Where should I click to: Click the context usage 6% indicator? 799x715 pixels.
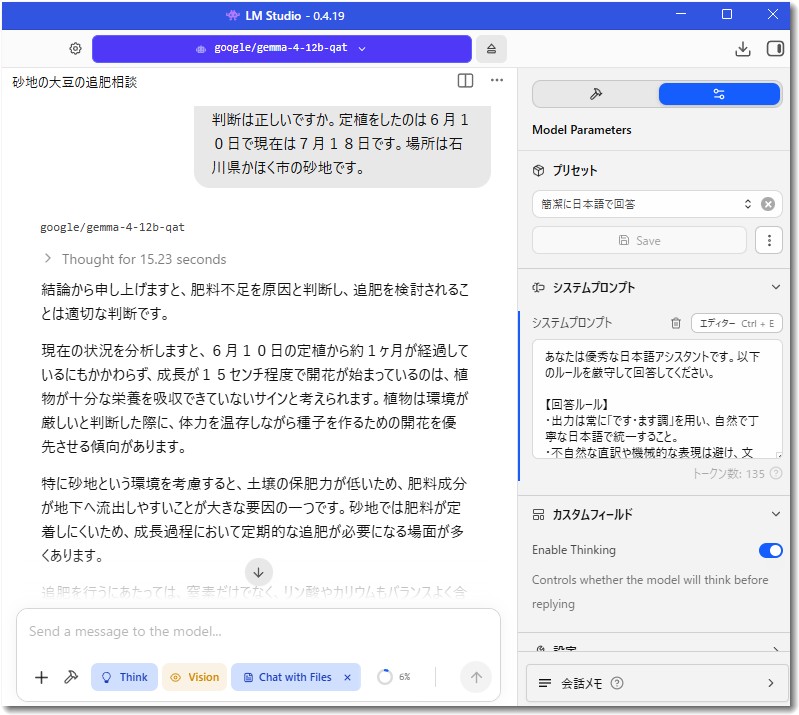394,677
